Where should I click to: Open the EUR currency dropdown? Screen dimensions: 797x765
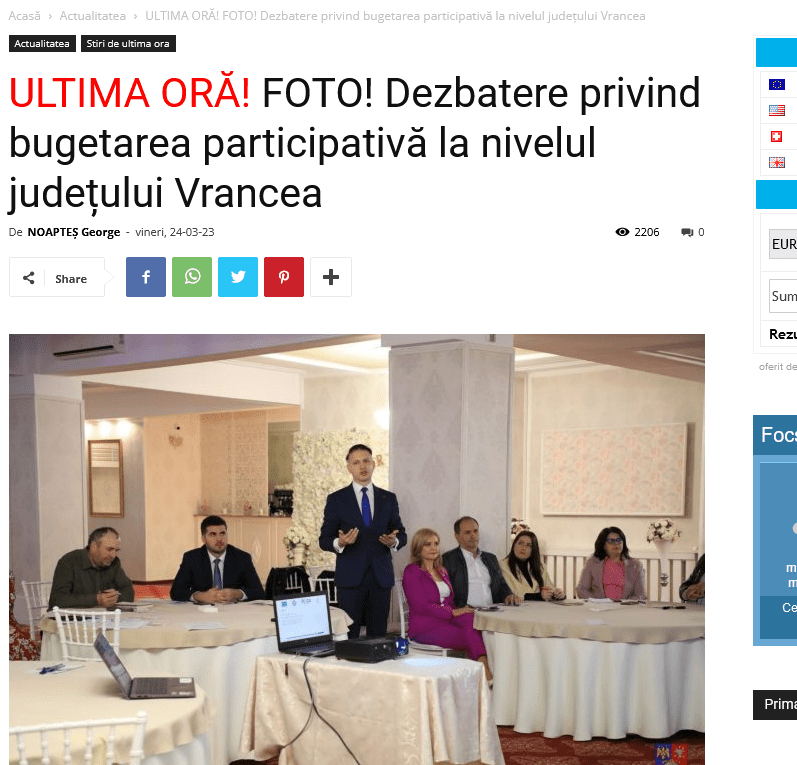click(x=783, y=244)
